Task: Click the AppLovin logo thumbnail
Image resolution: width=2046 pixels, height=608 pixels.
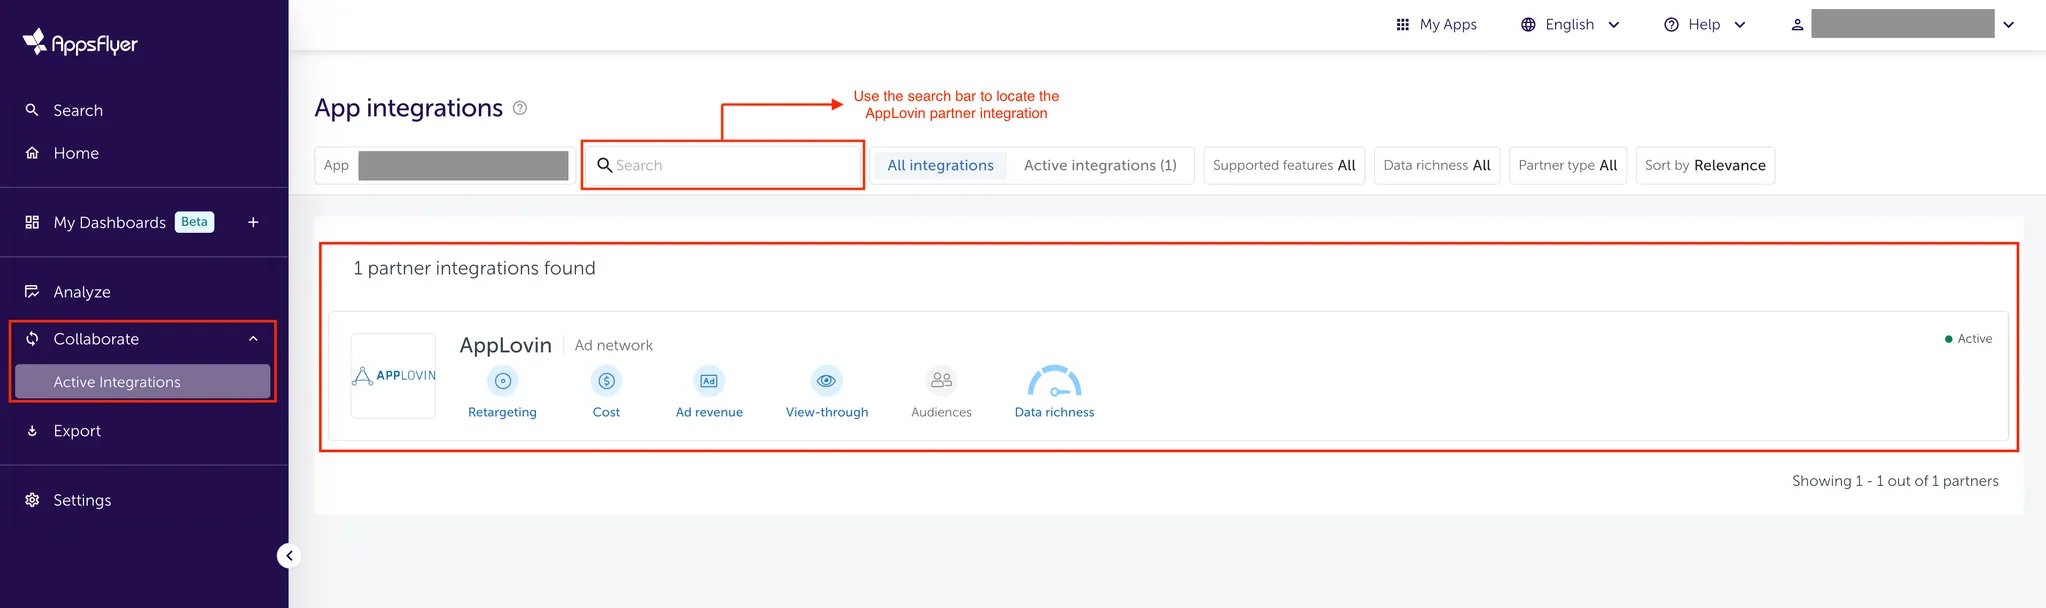Action: point(393,376)
